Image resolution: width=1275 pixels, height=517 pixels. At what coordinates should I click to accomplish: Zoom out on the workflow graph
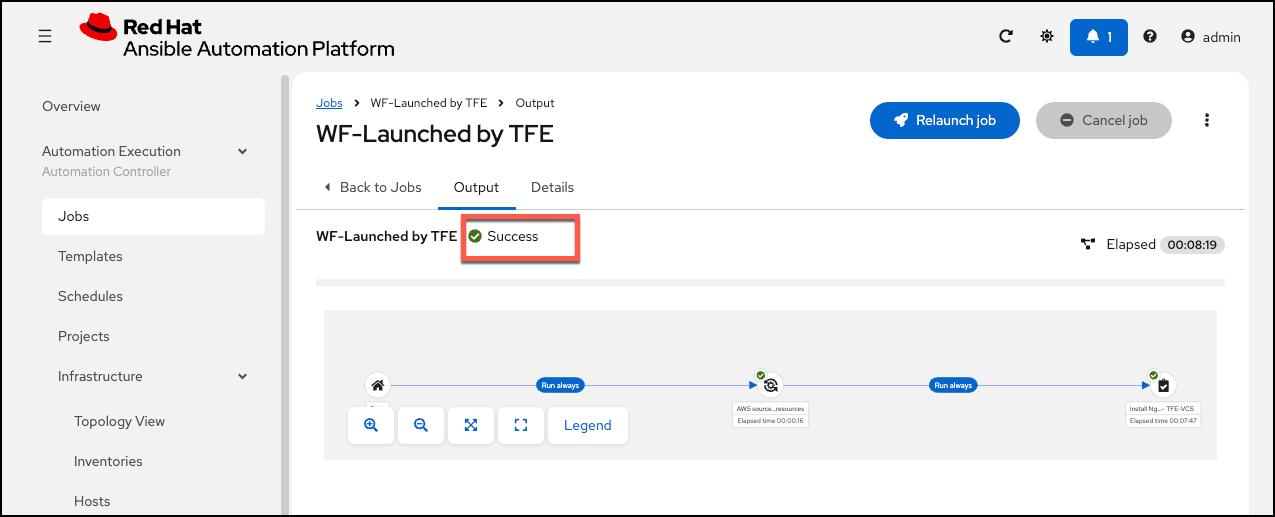coord(421,425)
